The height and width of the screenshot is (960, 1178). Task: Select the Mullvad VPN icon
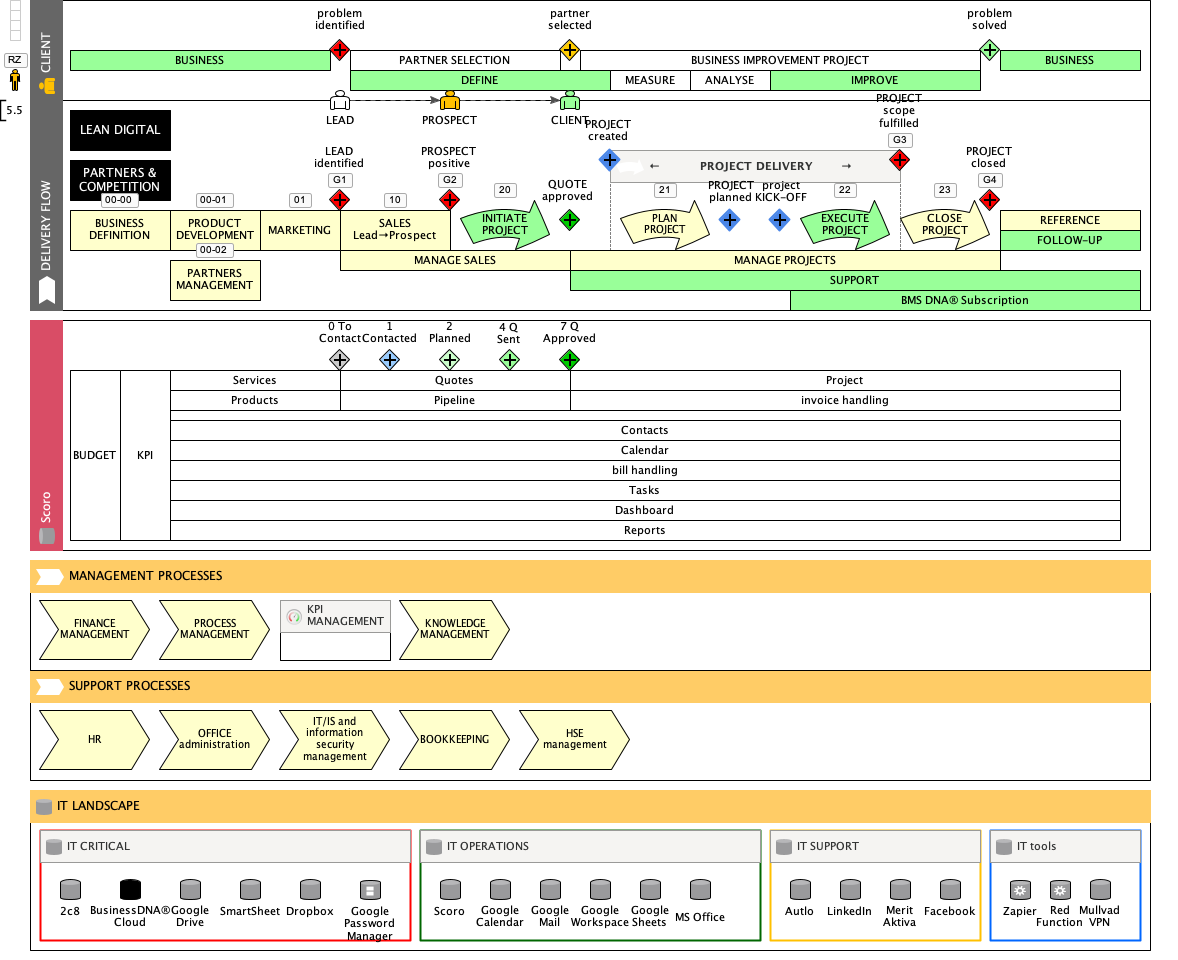(1100, 889)
